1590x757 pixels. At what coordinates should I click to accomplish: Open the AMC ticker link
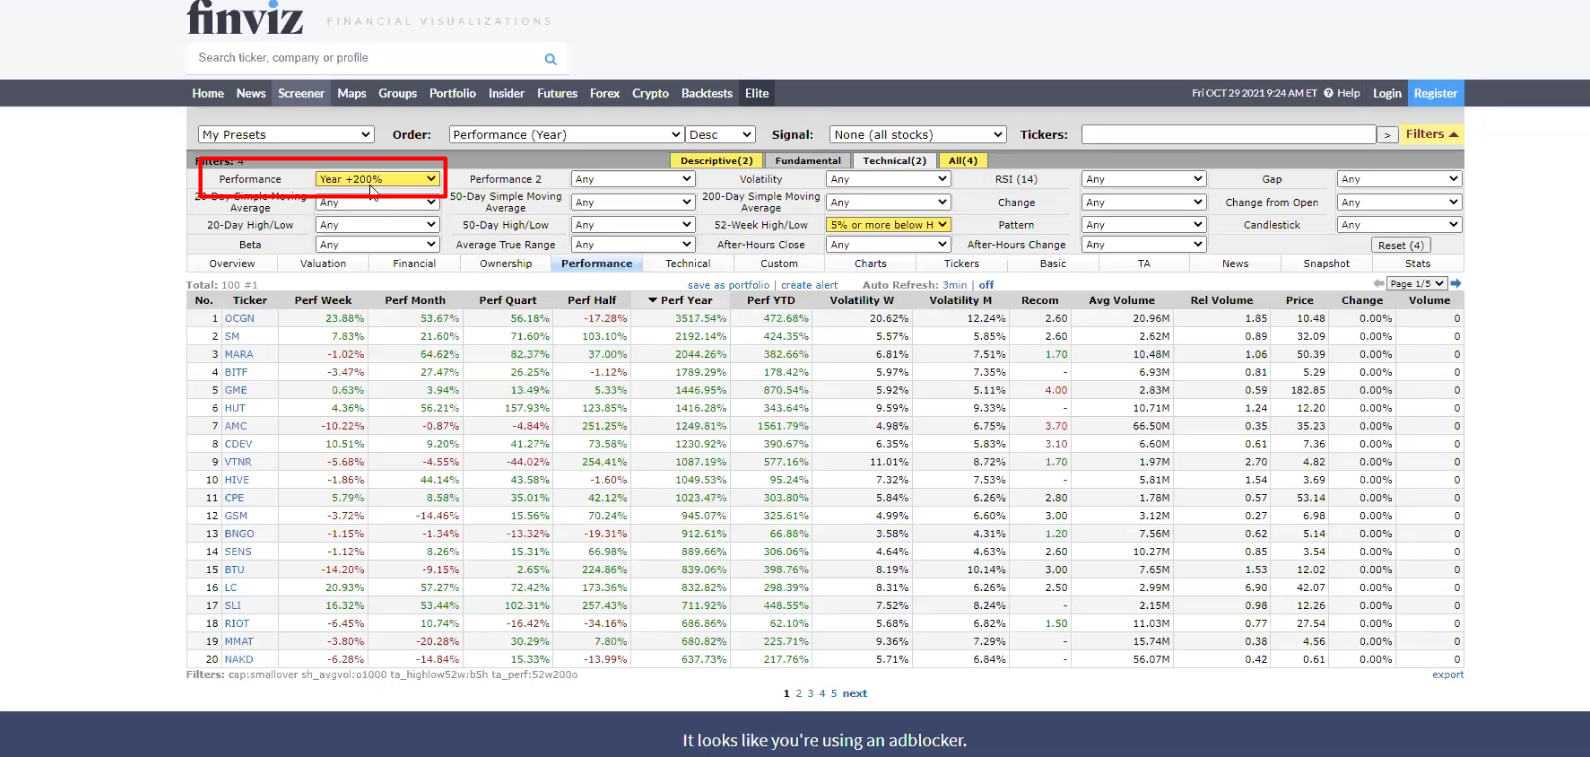click(x=235, y=426)
